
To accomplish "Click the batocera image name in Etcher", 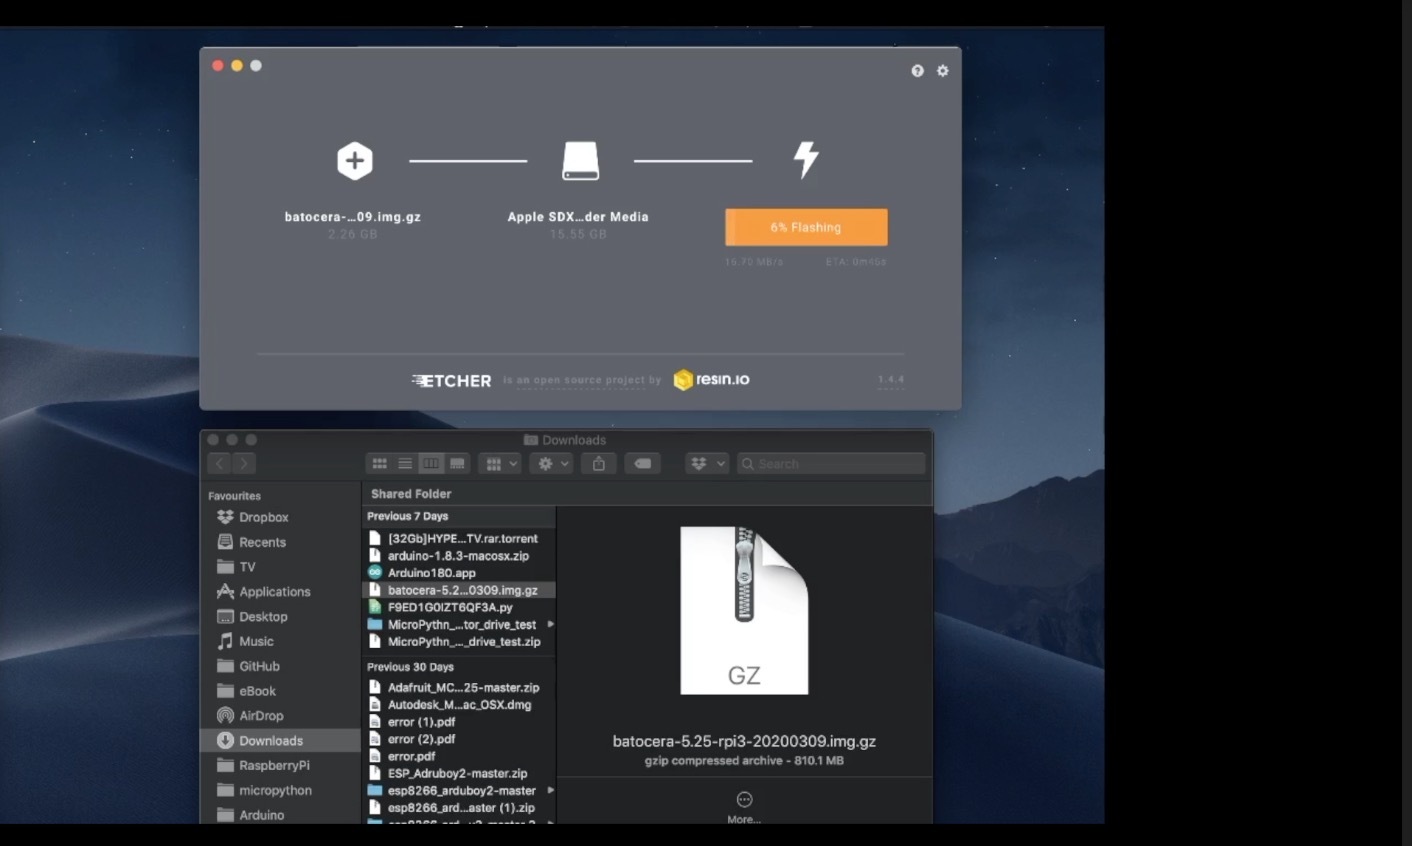I will click(x=353, y=217).
